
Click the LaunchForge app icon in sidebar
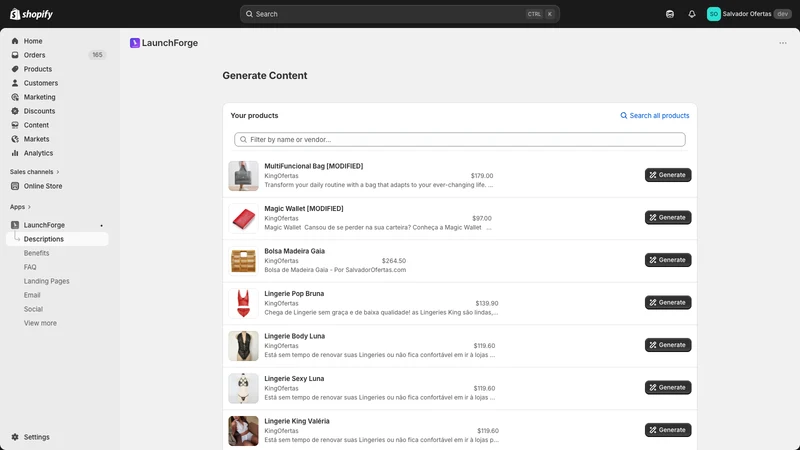pyautogui.click(x=15, y=225)
